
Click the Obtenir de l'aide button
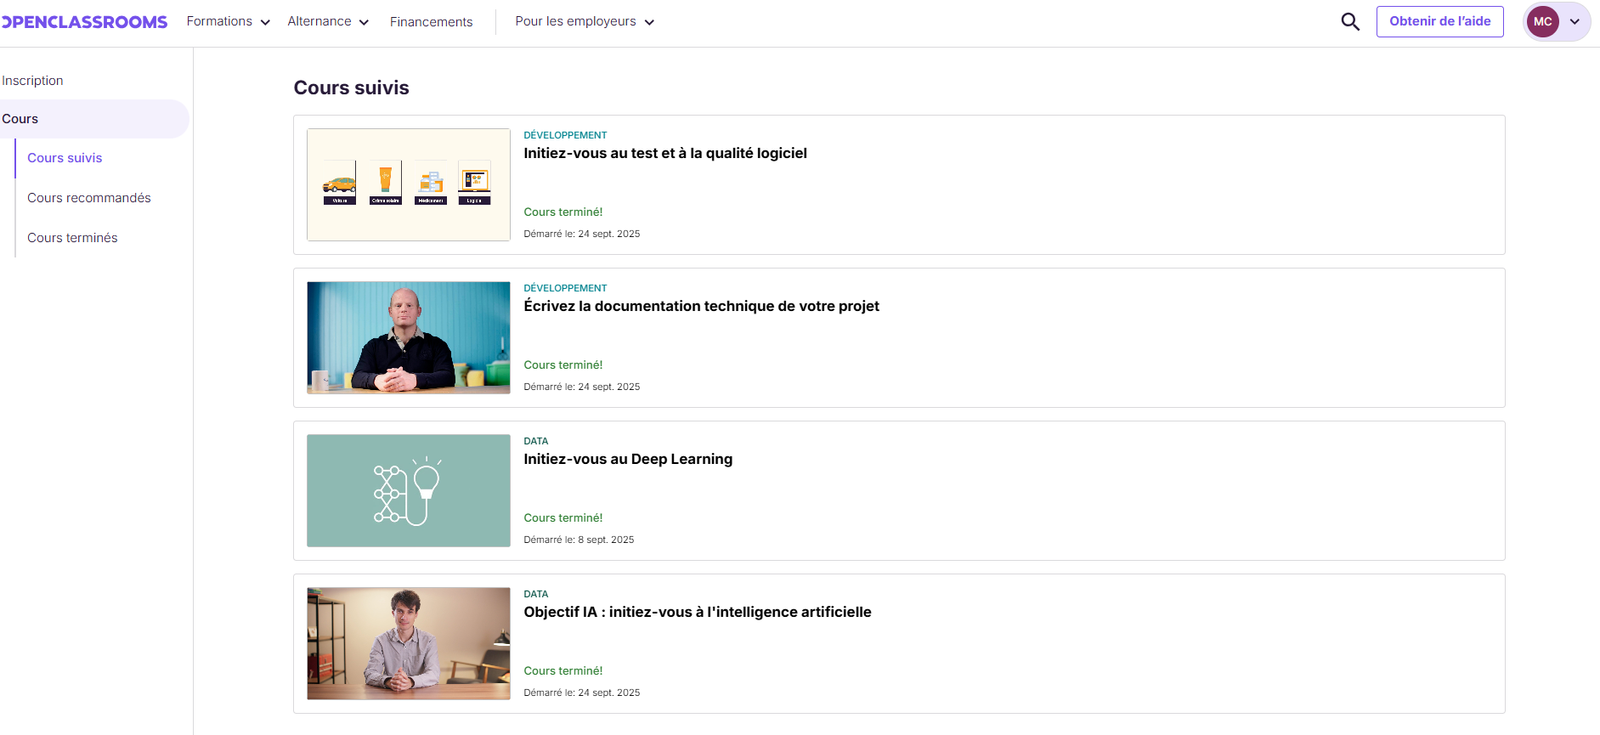pos(1439,22)
